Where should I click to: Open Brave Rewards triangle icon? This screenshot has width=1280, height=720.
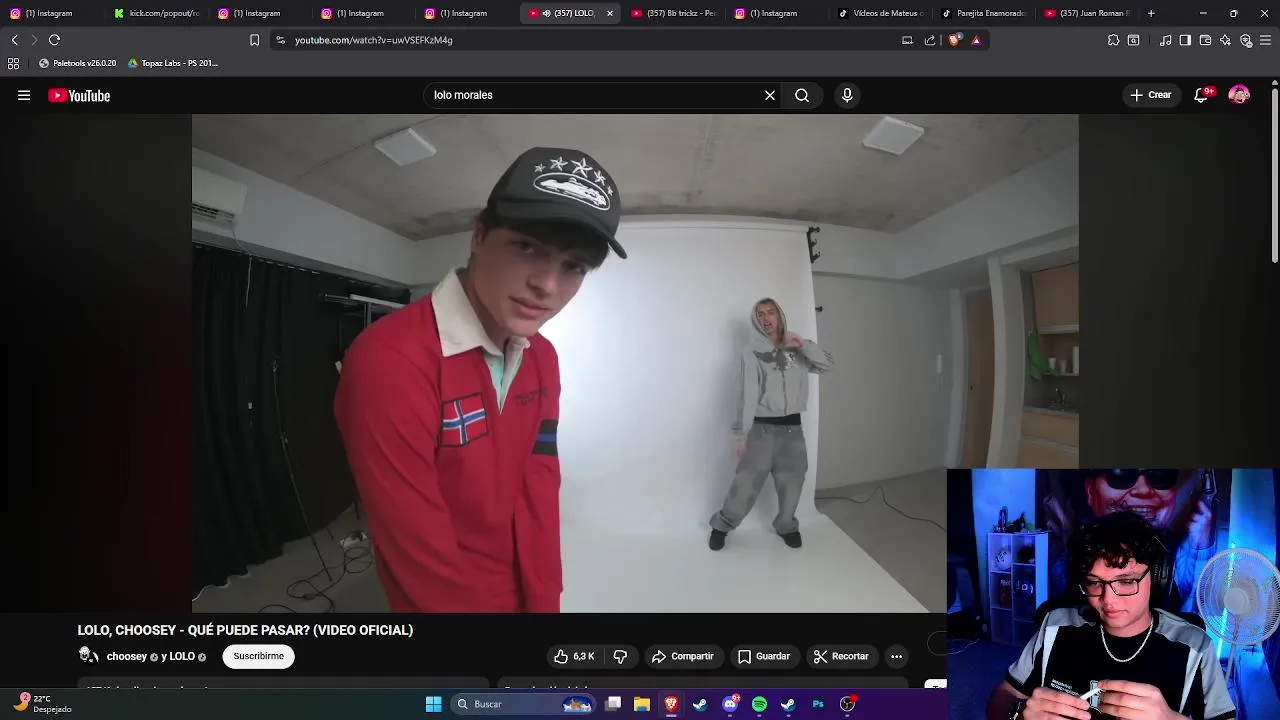976,40
